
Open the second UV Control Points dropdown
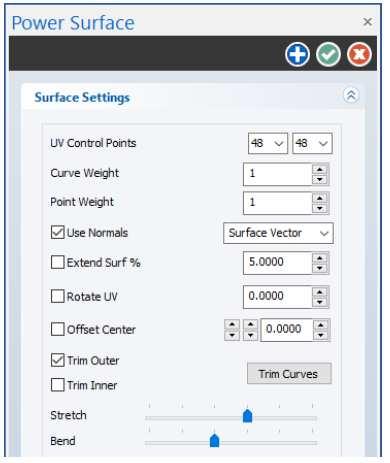pyautogui.click(x=312, y=143)
